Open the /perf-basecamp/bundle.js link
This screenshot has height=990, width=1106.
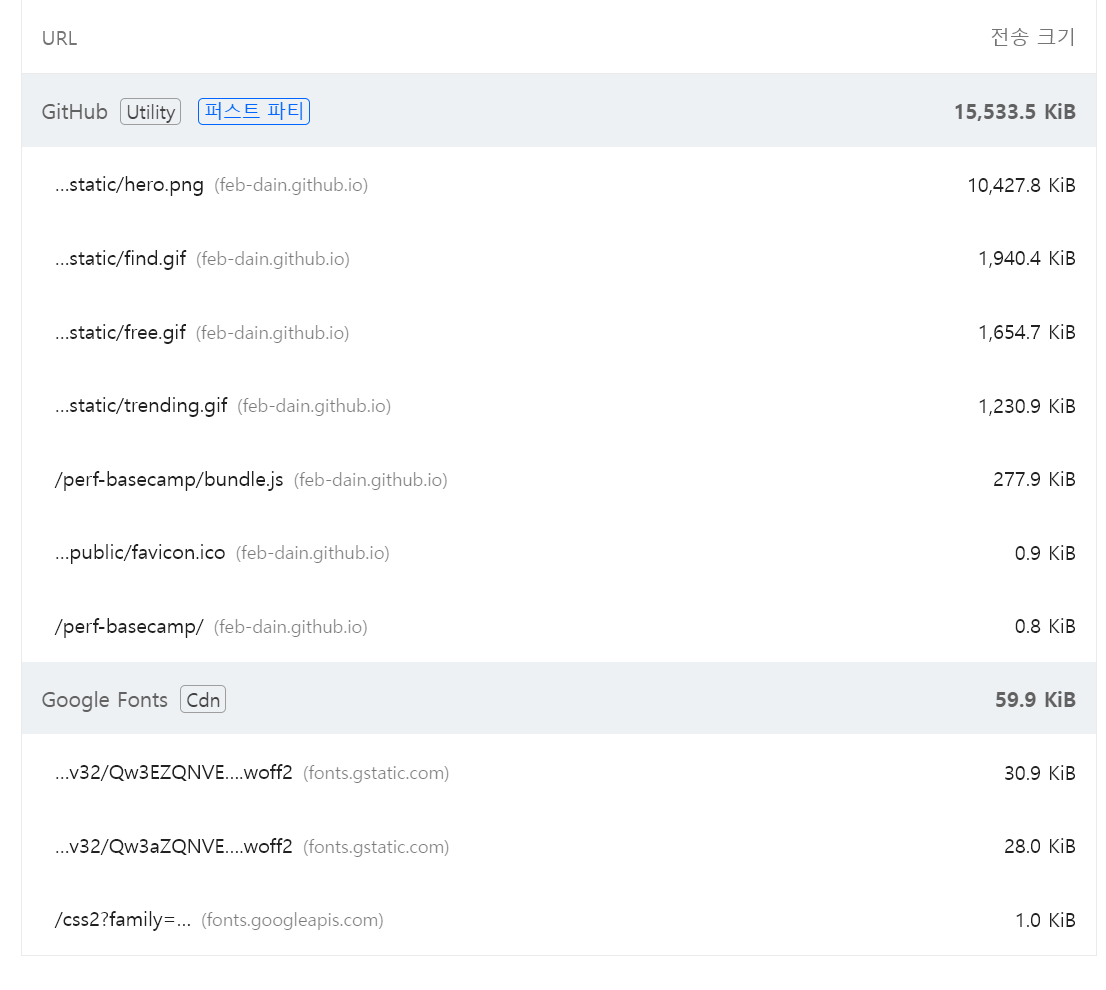169,479
